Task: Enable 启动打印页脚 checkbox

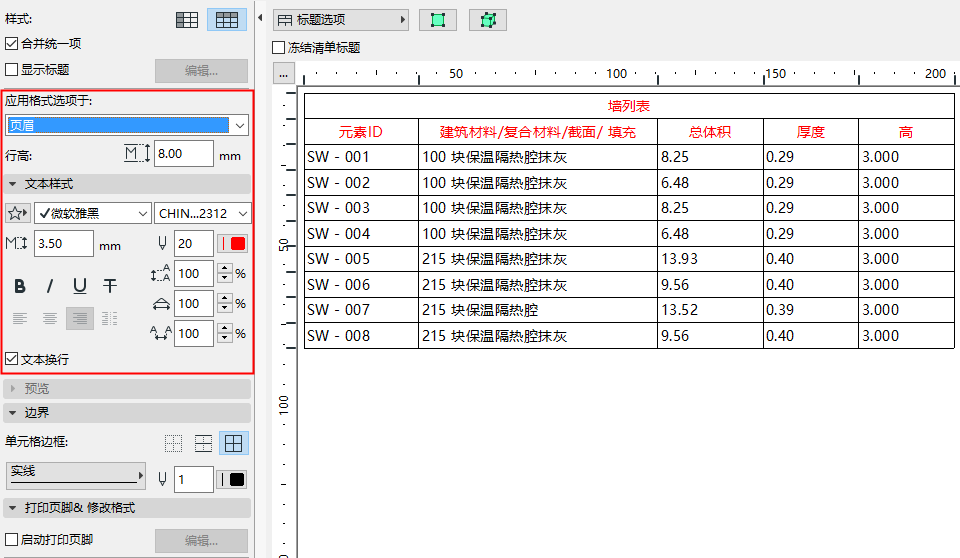Action: [11, 540]
